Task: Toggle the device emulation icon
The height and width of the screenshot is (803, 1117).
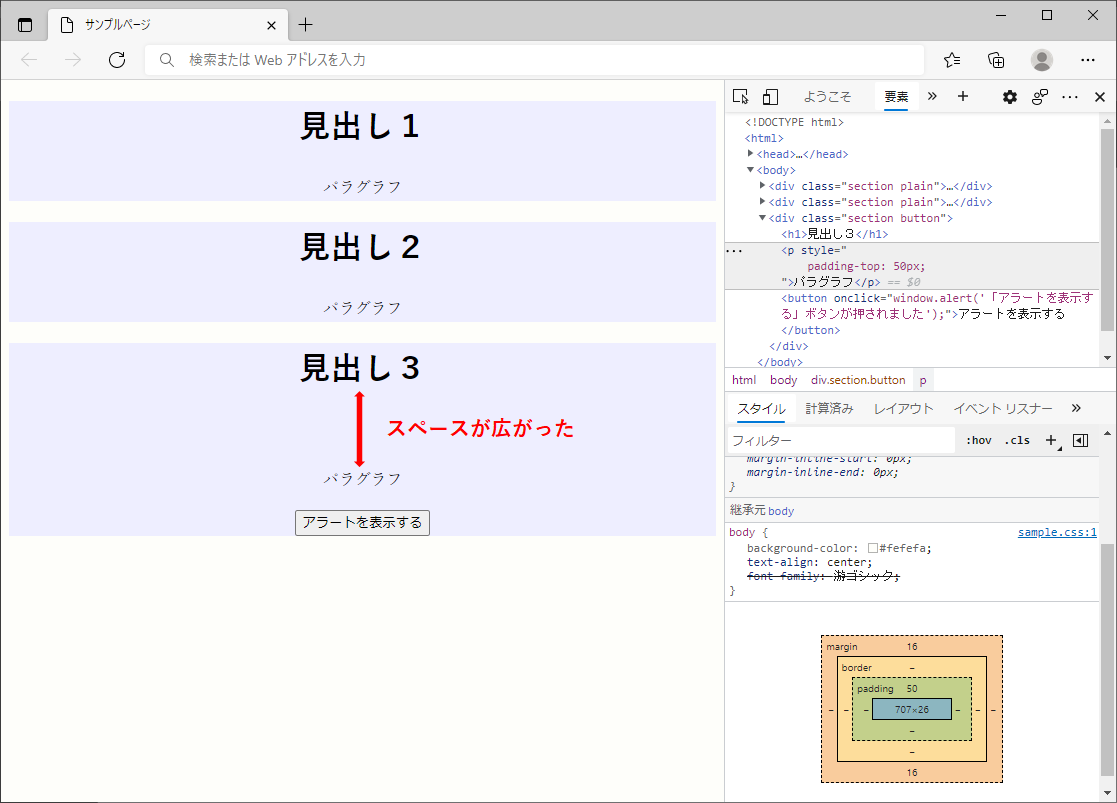Action: click(x=769, y=96)
